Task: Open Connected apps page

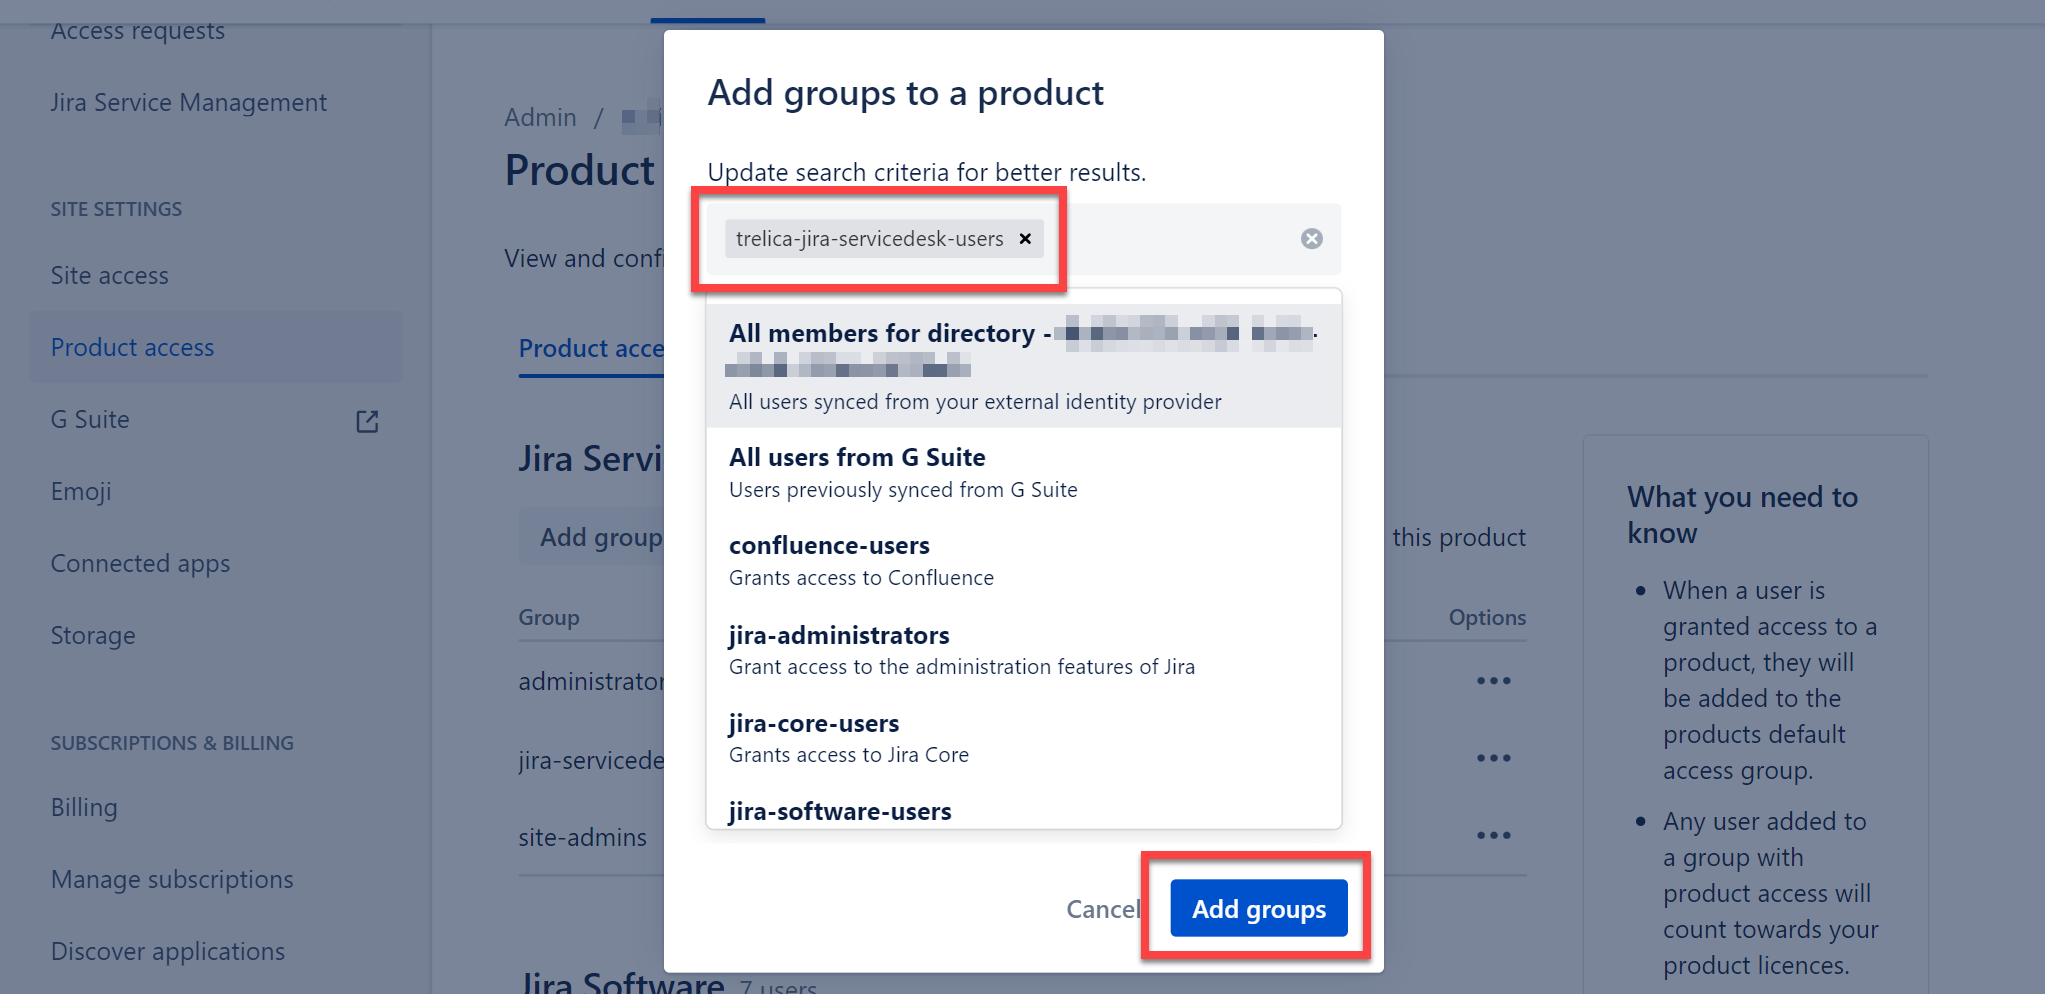Action: [x=140, y=563]
